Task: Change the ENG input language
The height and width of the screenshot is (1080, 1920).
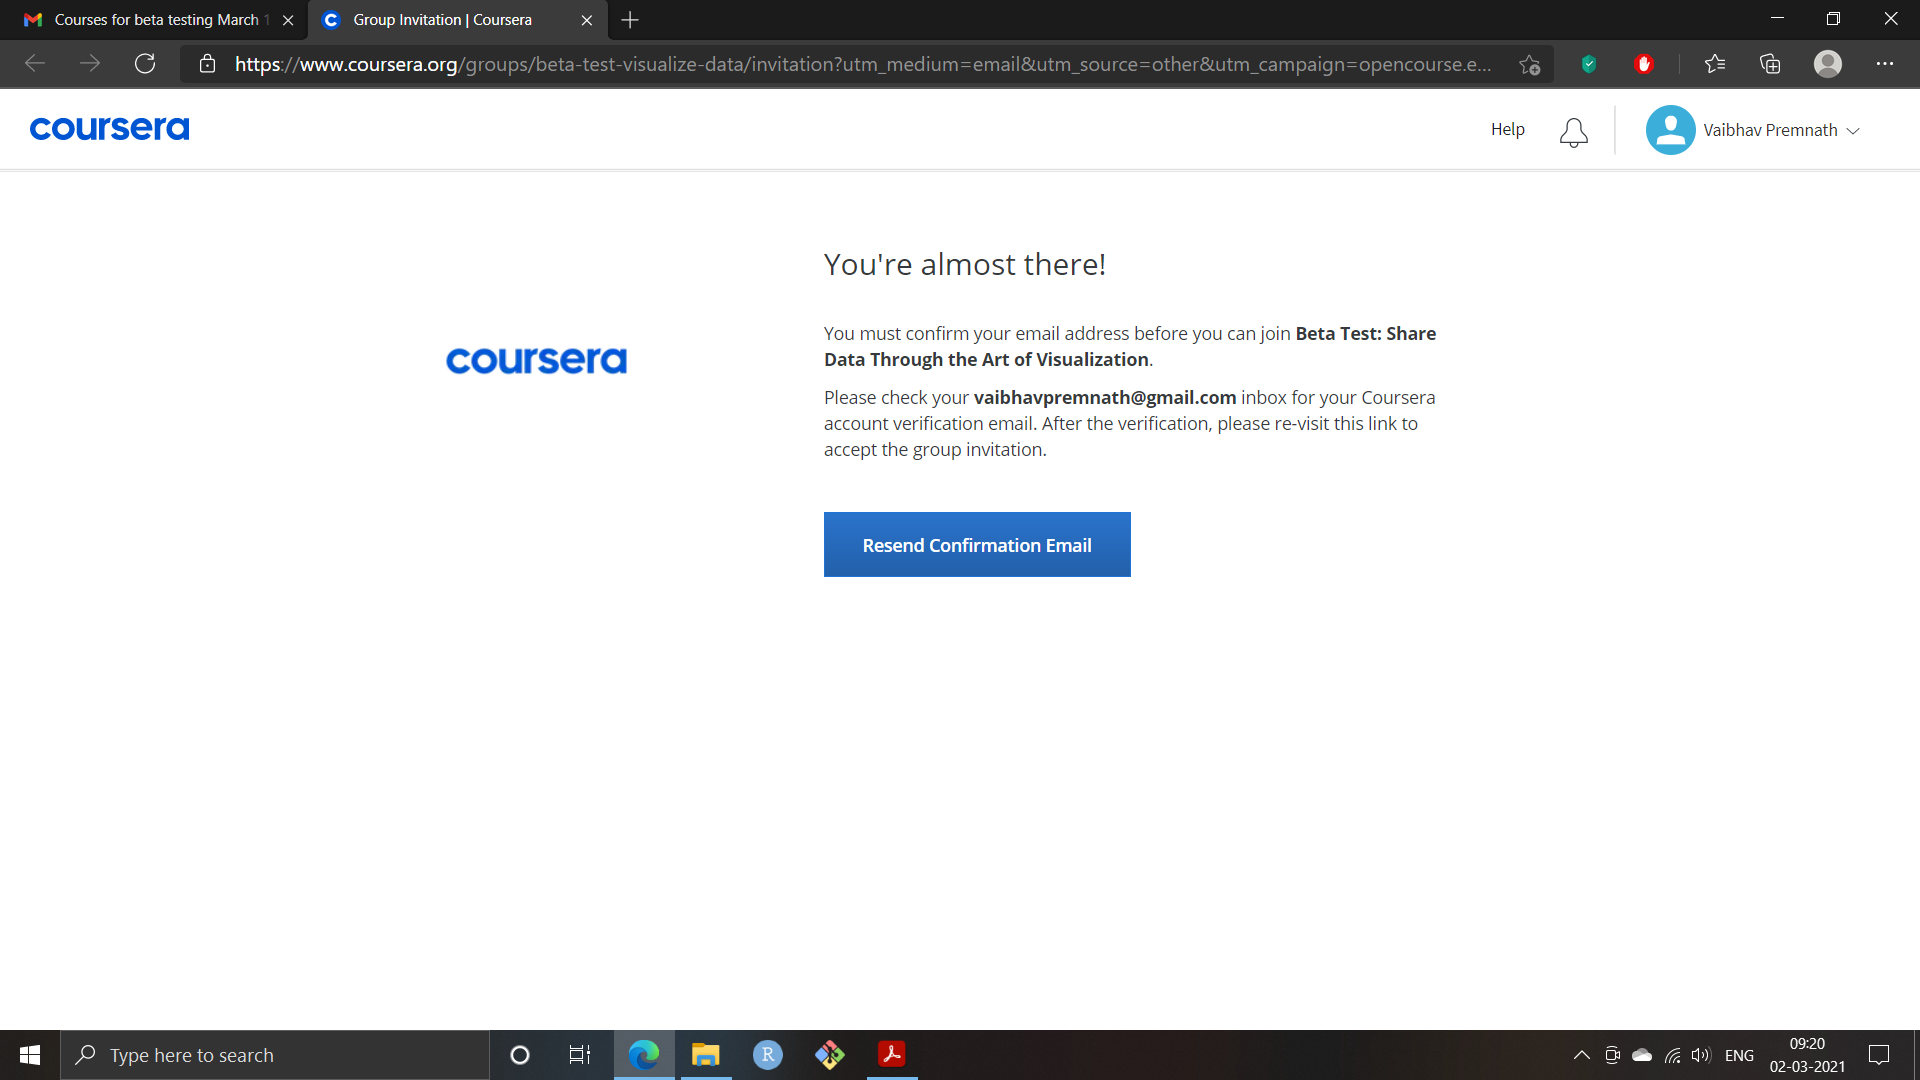Action: tap(1739, 1055)
